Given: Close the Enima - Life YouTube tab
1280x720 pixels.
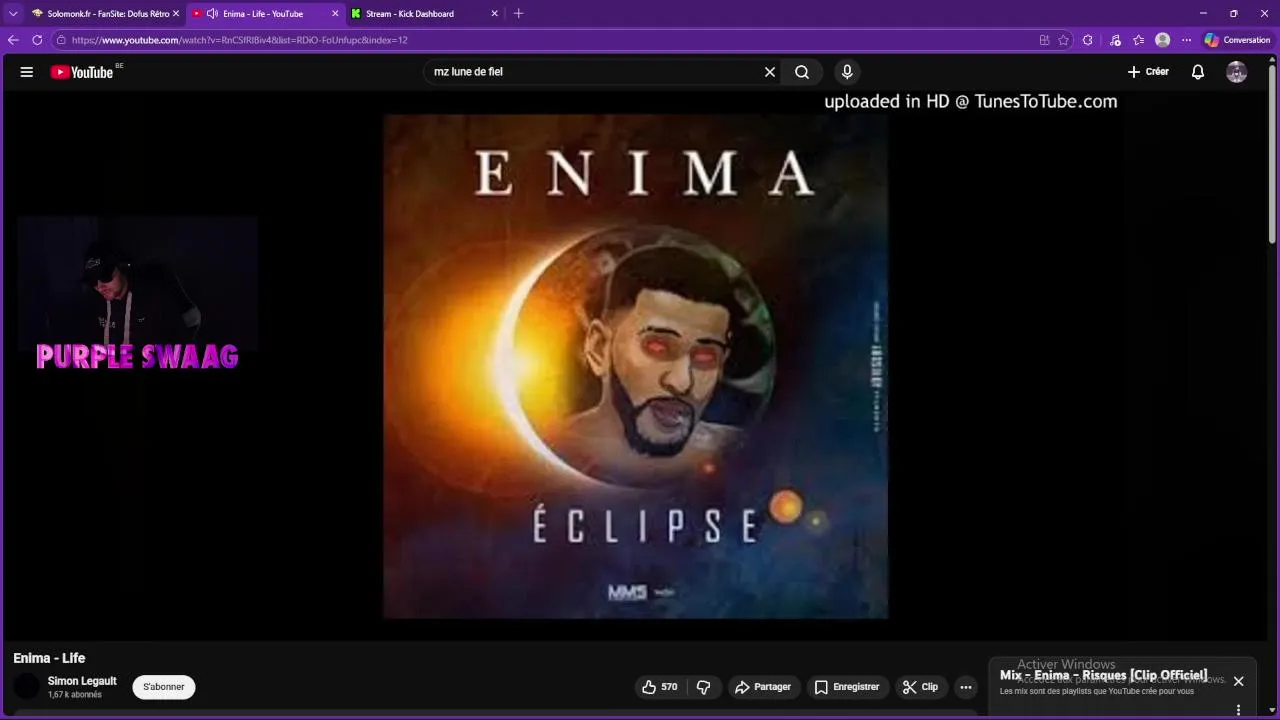Looking at the screenshot, I should 335,14.
